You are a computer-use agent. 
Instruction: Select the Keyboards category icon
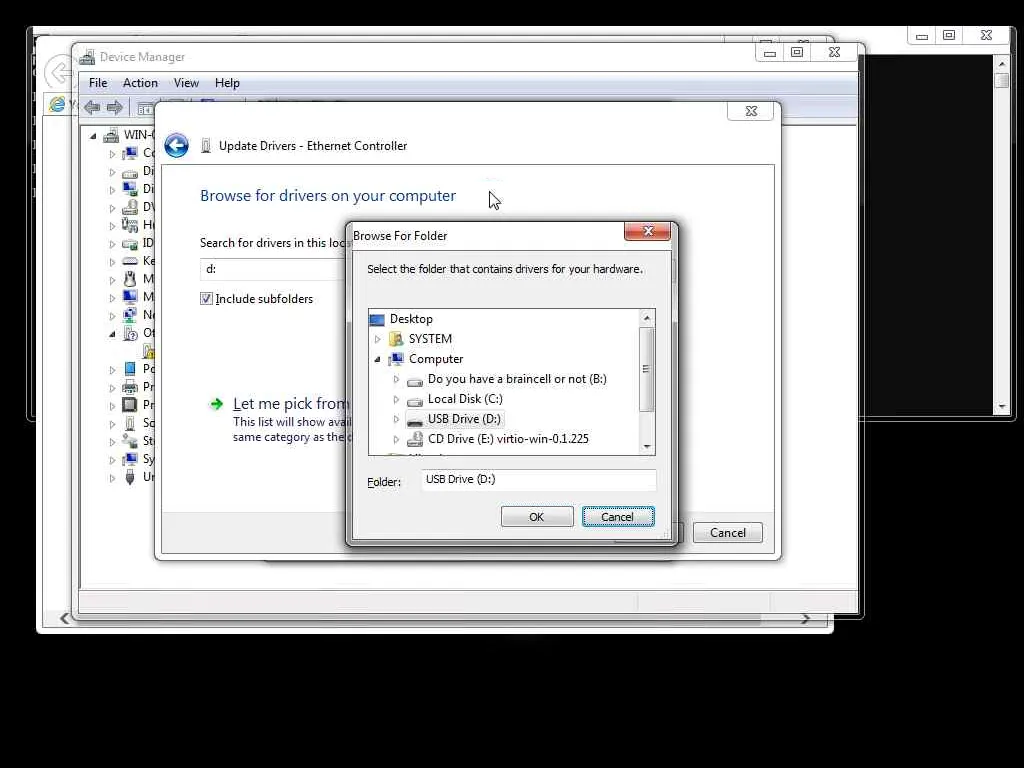(x=130, y=261)
